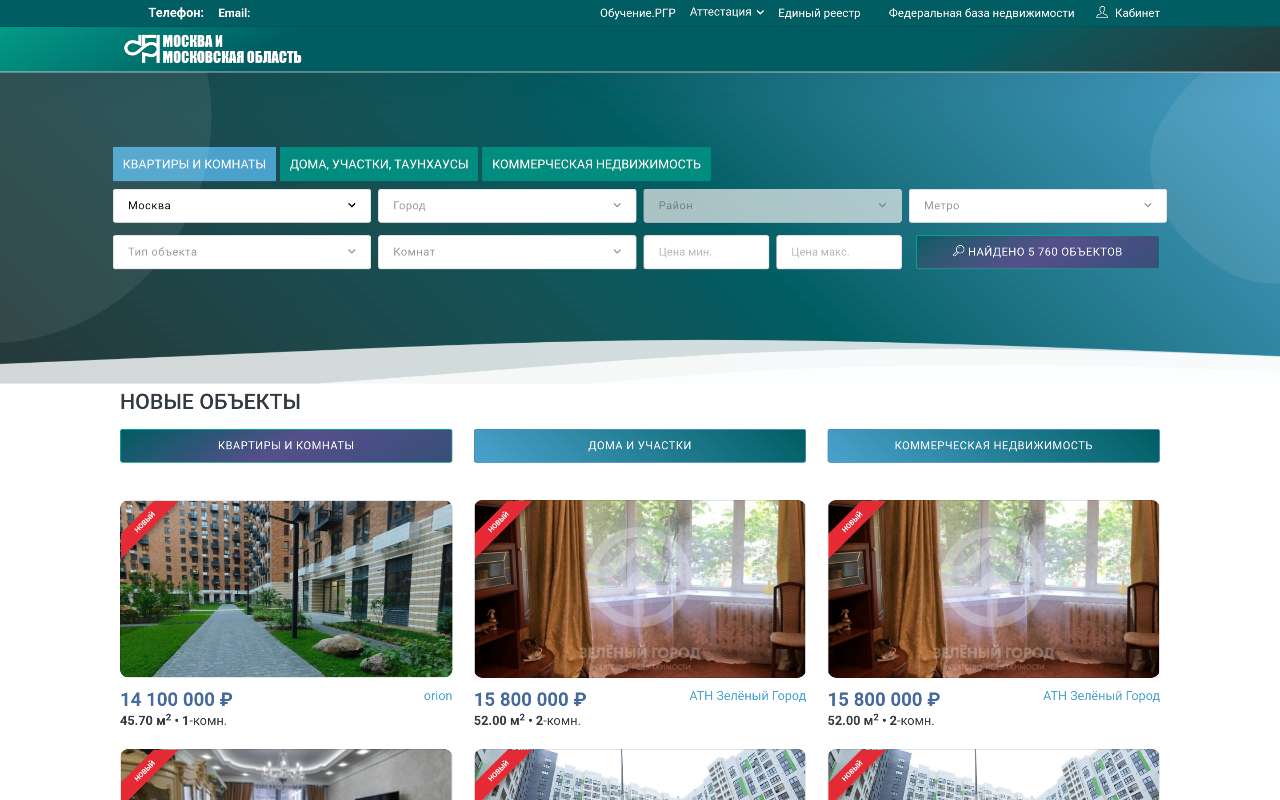
Task: Show new Дома и участки listings
Action: click(640, 446)
